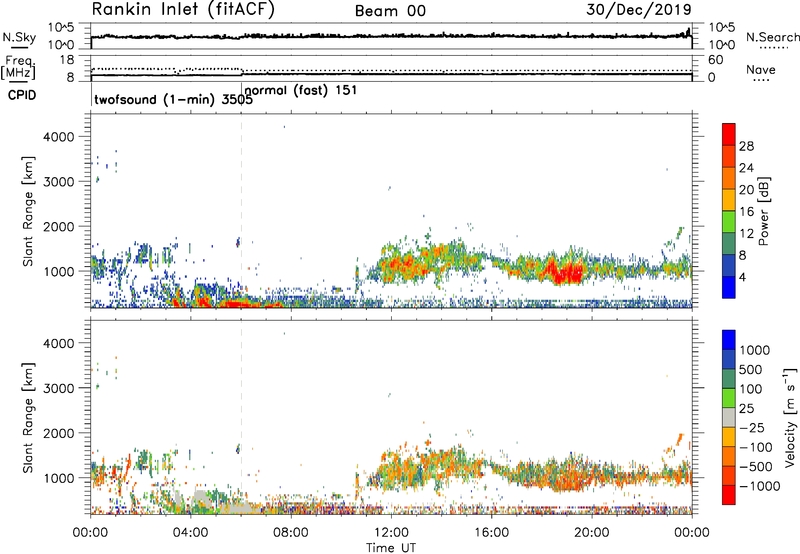Click the '-1000' tick on velocity scale
This screenshot has height=554, width=800.
759,486
